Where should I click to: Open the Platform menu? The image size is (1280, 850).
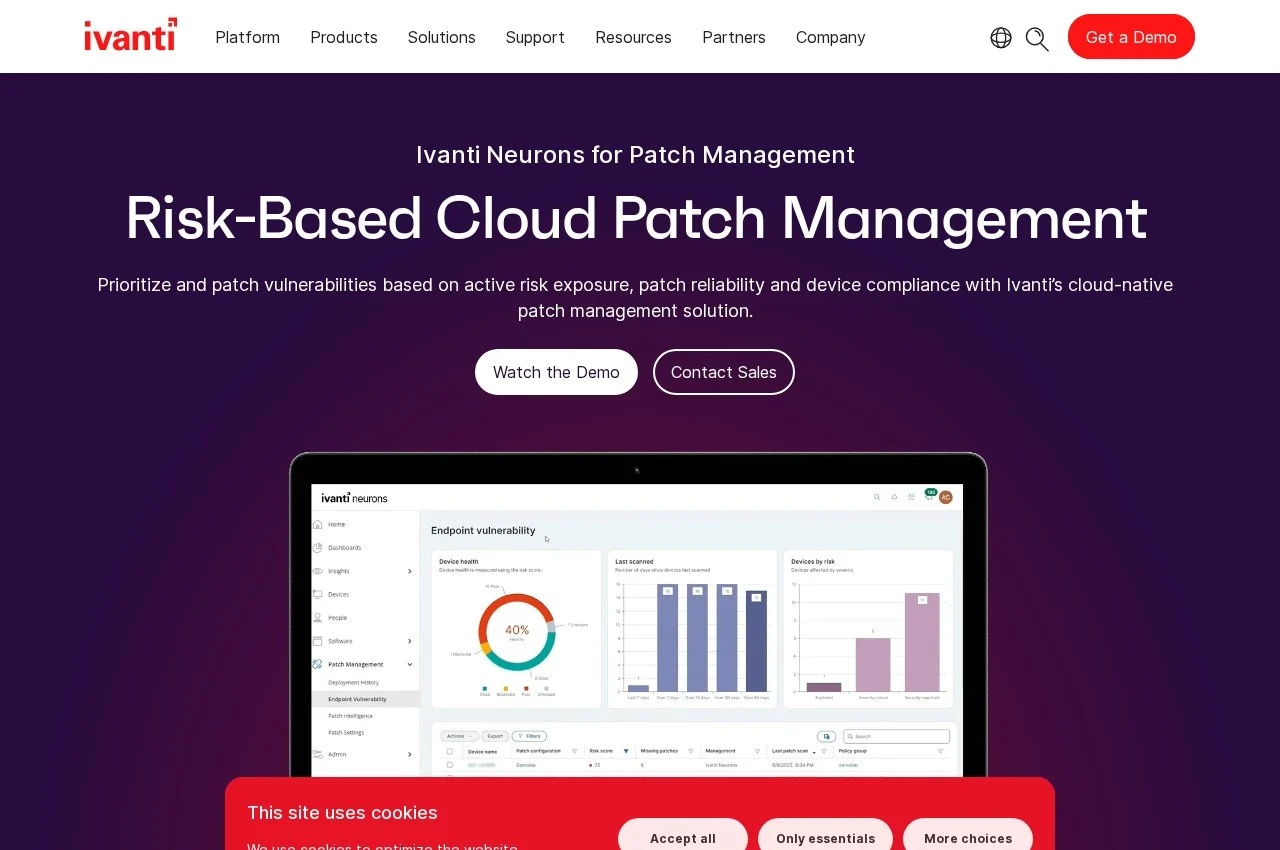248,37
